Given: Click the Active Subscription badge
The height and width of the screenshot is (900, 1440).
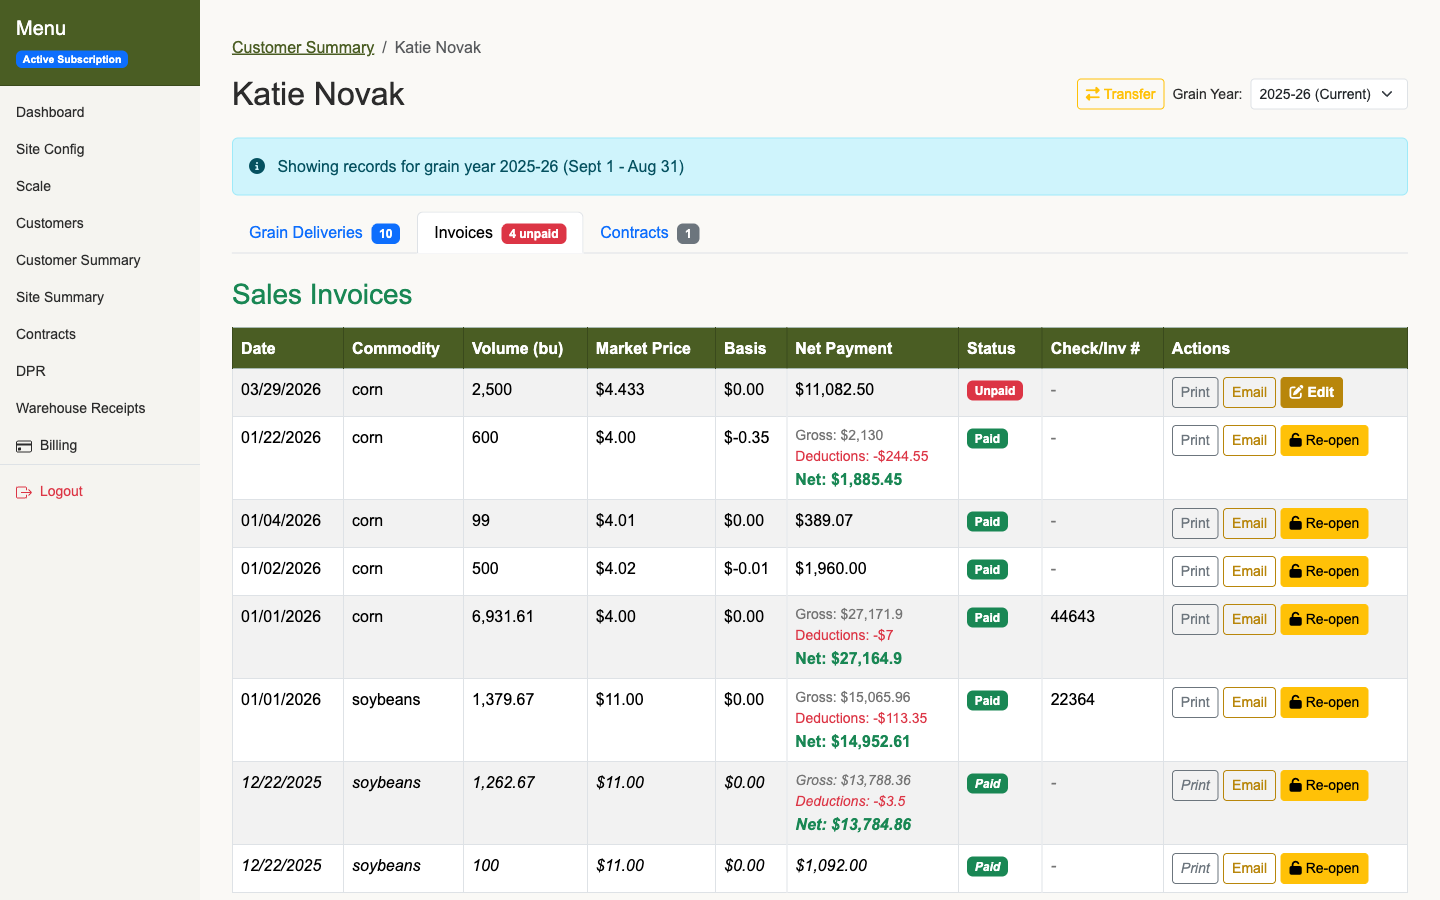Looking at the screenshot, I should pyautogui.click(x=71, y=59).
